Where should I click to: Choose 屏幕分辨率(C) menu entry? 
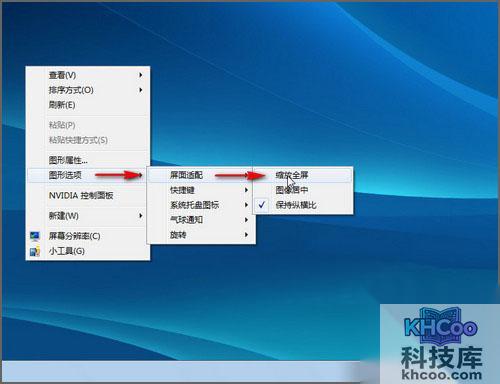coord(88,236)
